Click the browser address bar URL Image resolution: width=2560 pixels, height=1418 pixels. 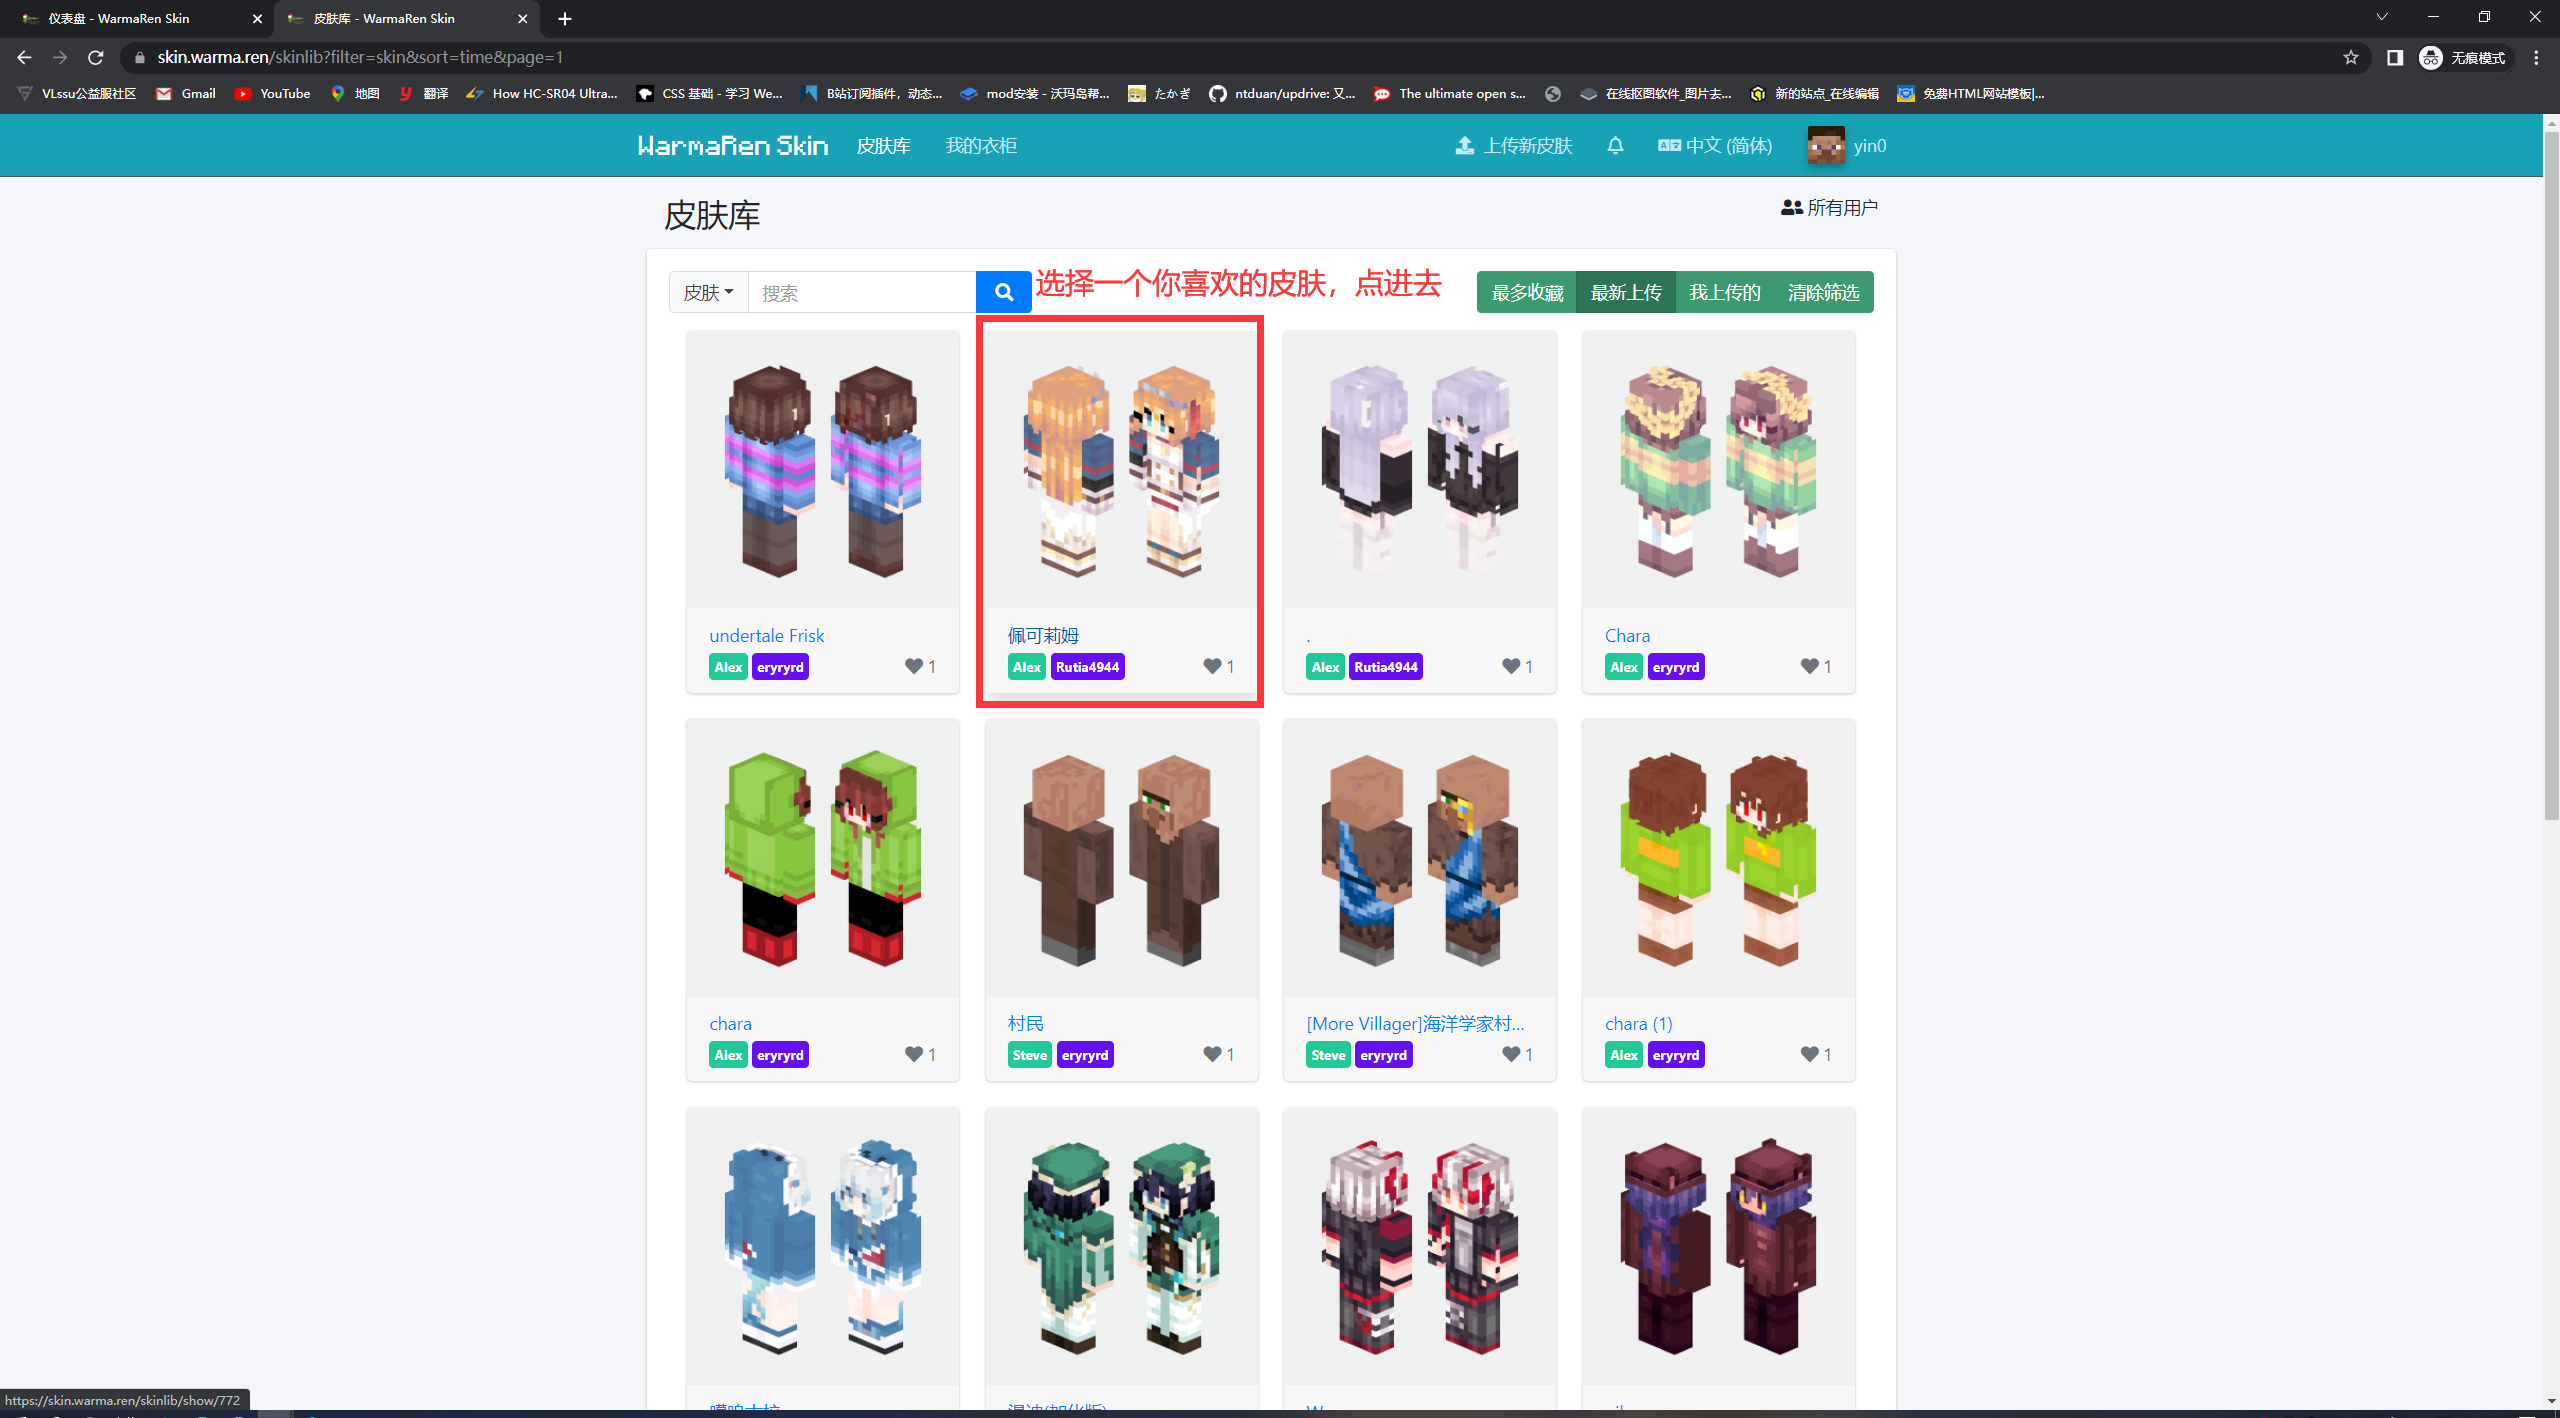click(x=360, y=57)
